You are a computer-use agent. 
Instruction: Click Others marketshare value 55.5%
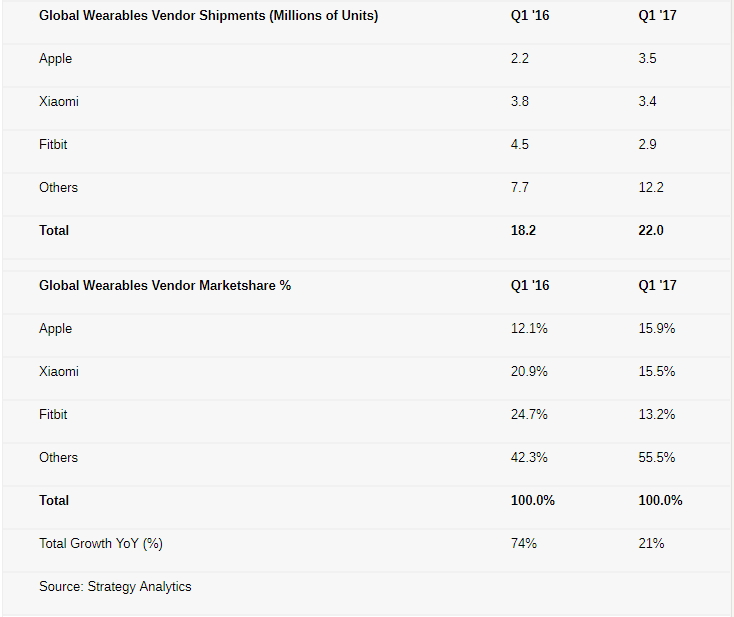pyautogui.click(x=657, y=458)
